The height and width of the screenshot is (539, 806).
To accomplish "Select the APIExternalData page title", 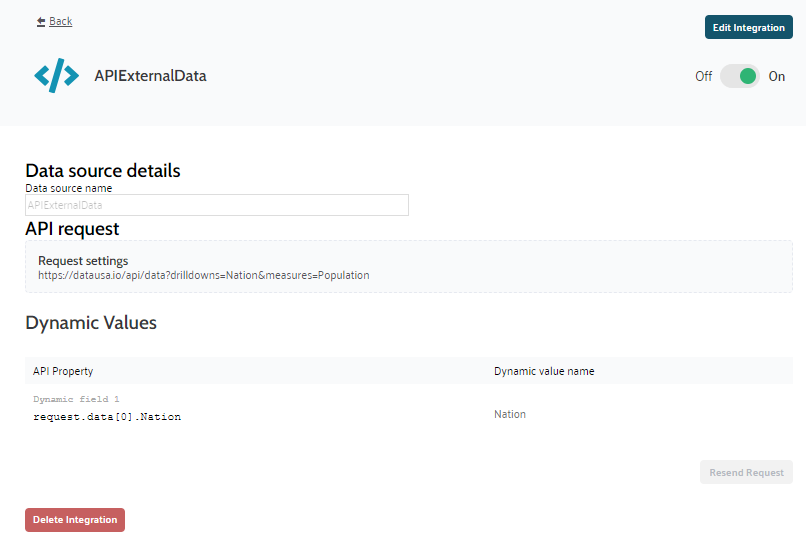I will [150, 76].
